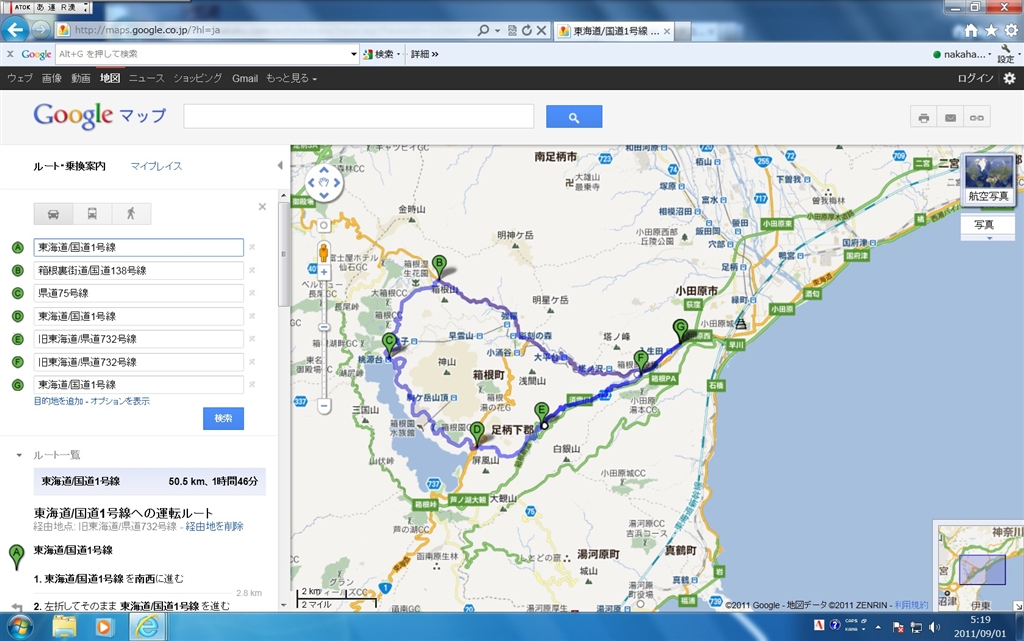Open the address bar search dropdown arrow
The image size is (1024, 641).
tap(498, 31)
